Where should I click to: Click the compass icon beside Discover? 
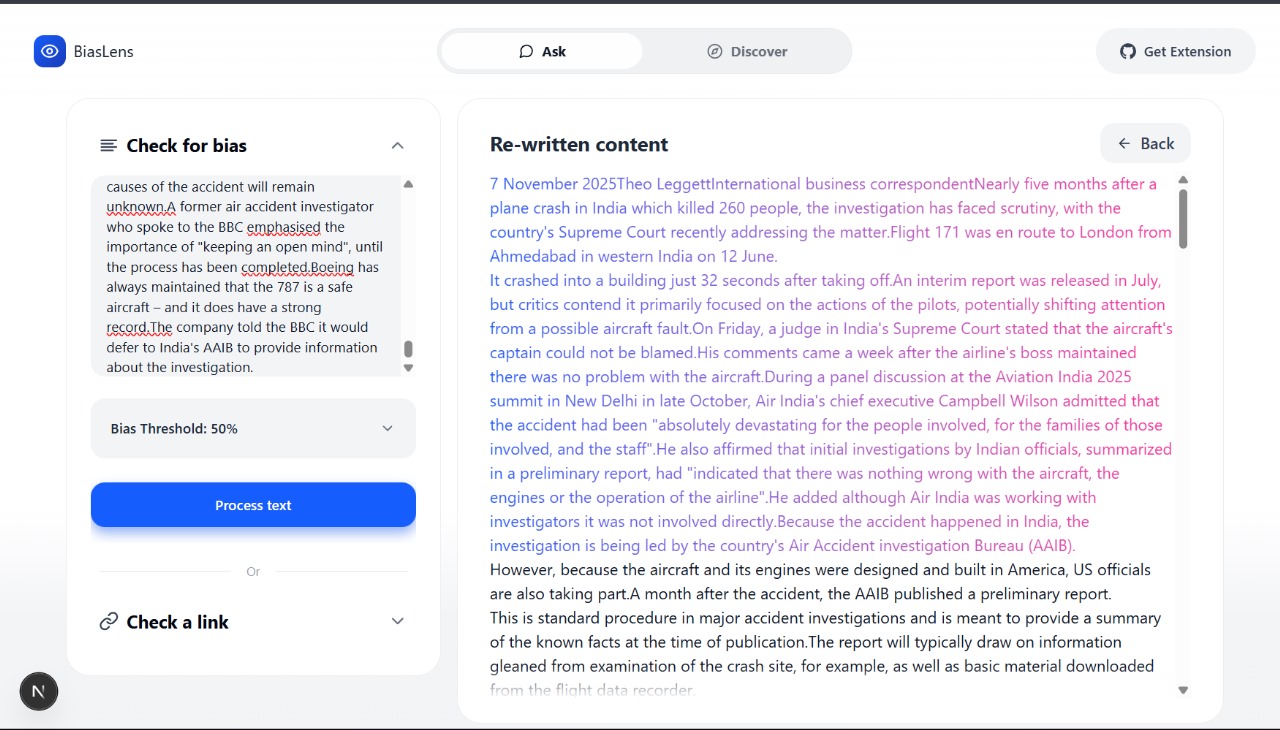(715, 51)
